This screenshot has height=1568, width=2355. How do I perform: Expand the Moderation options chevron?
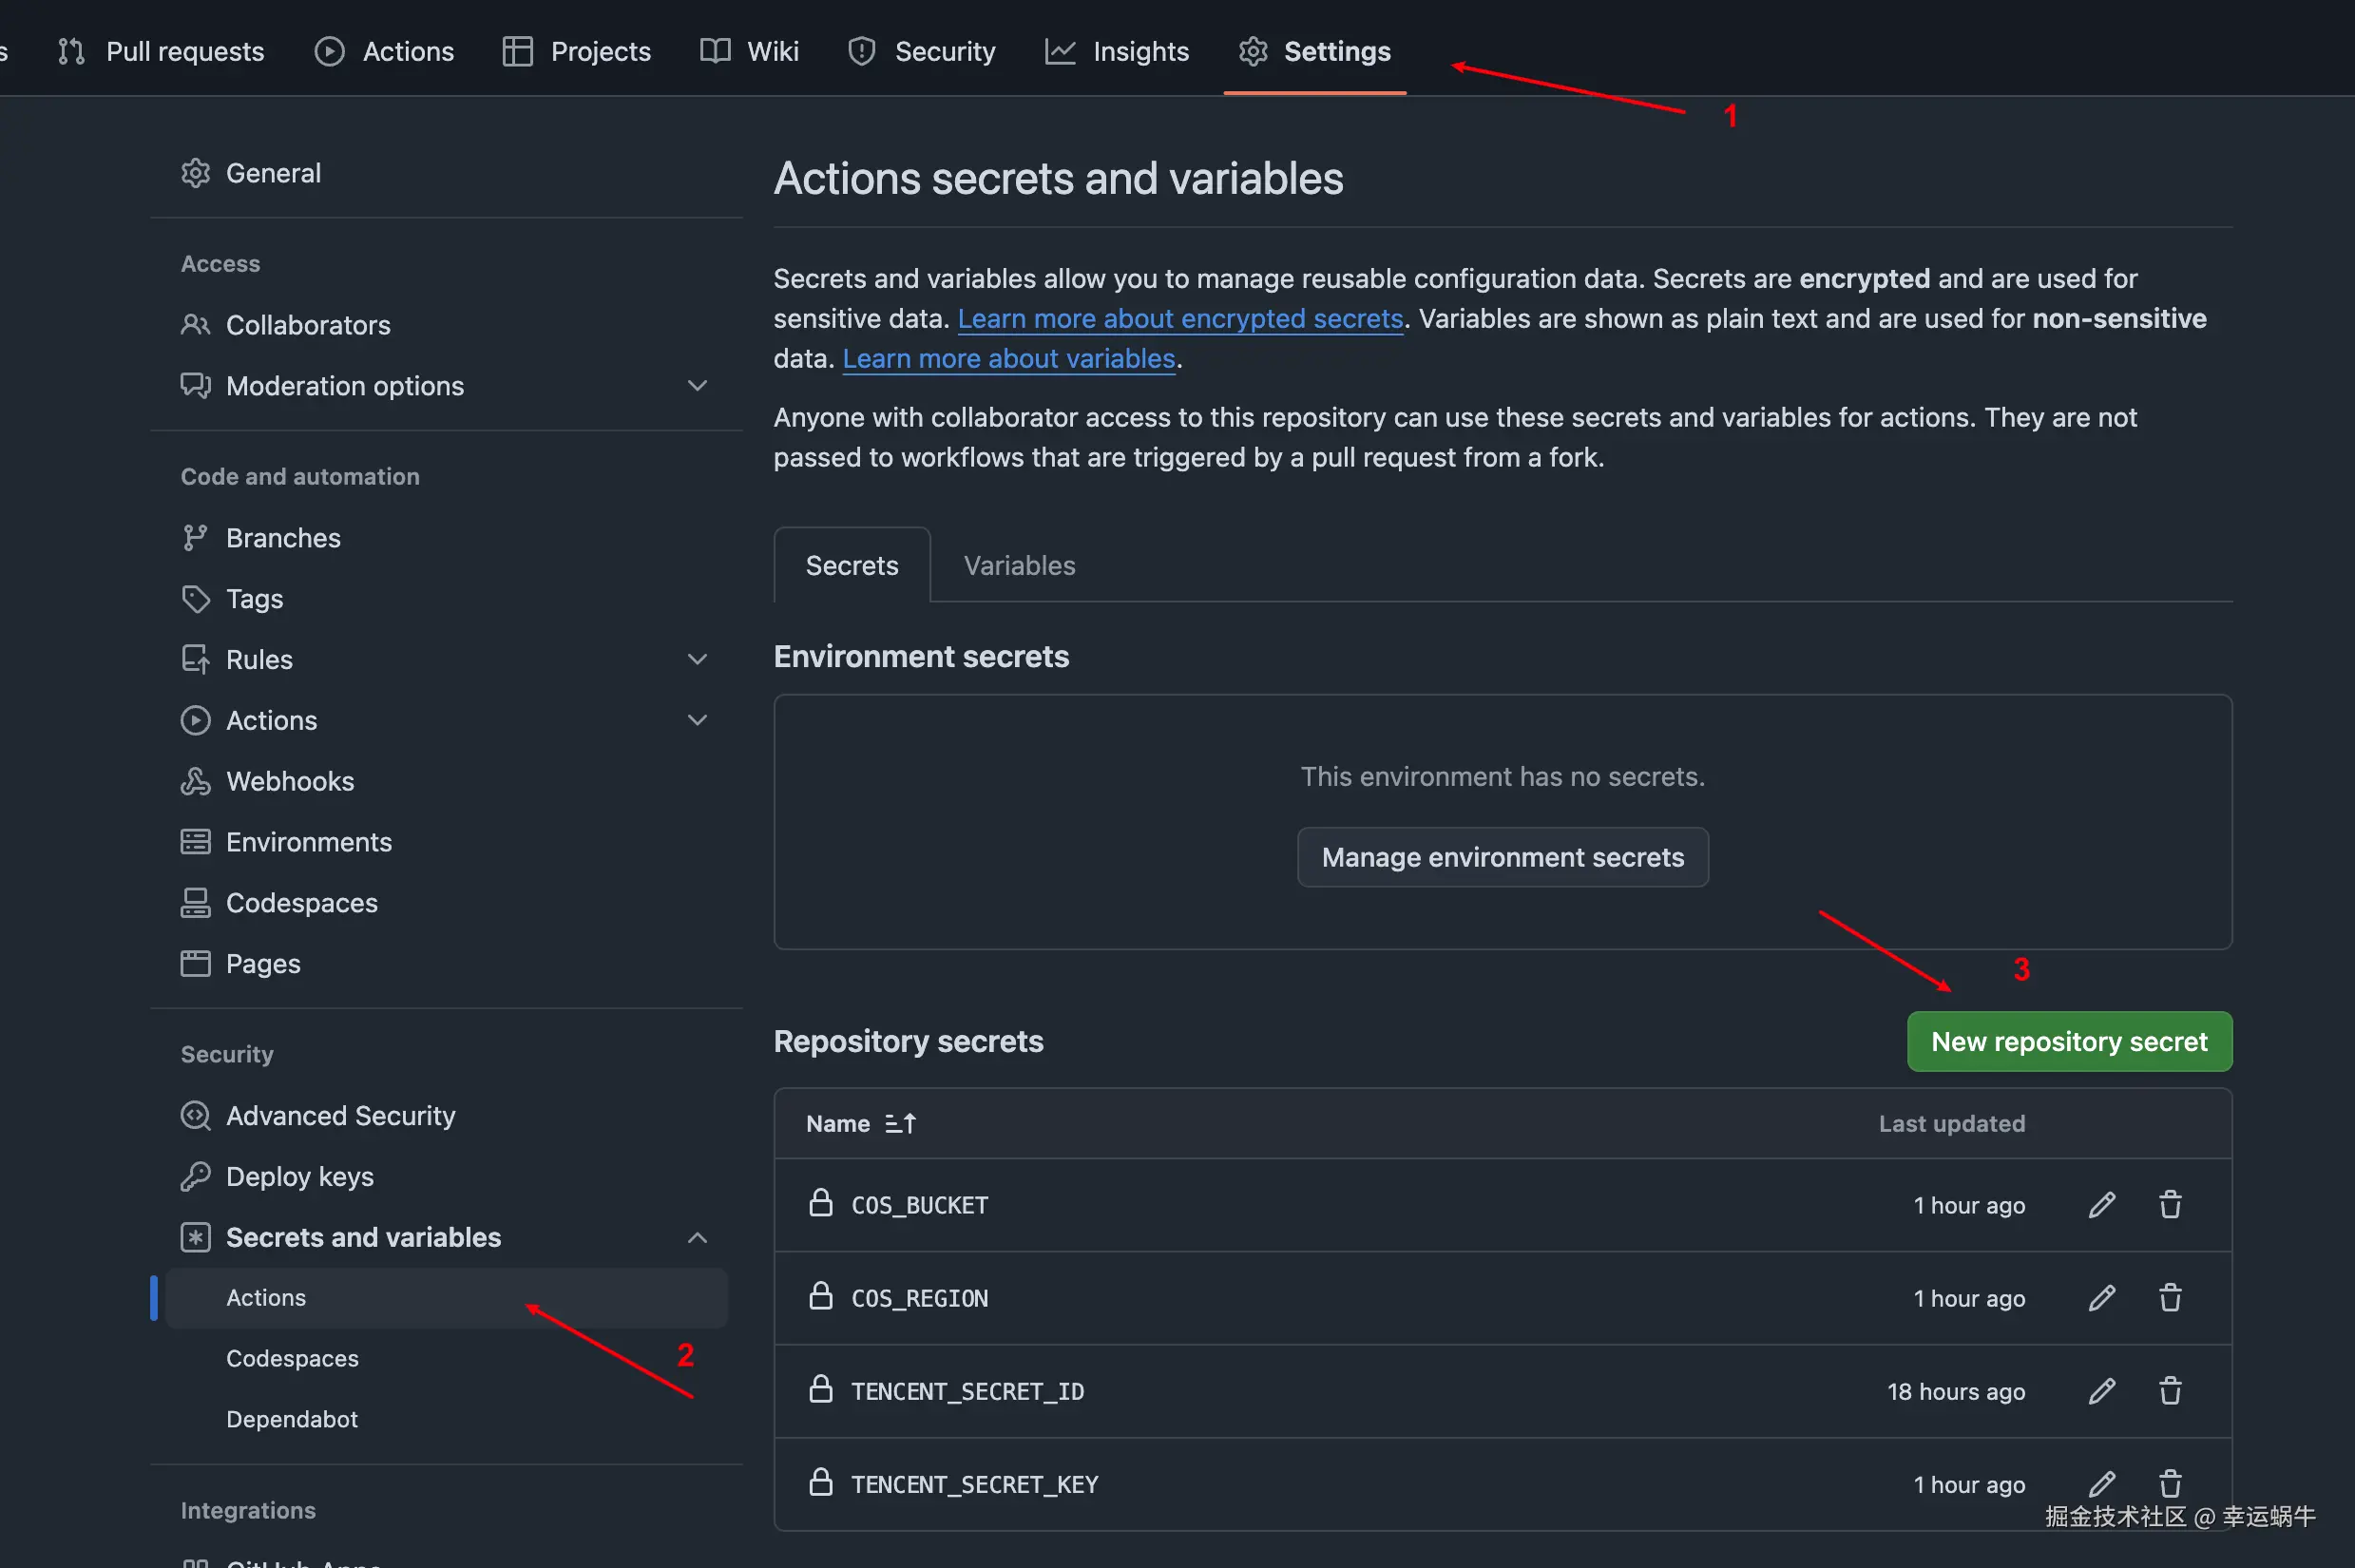(697, 386)
